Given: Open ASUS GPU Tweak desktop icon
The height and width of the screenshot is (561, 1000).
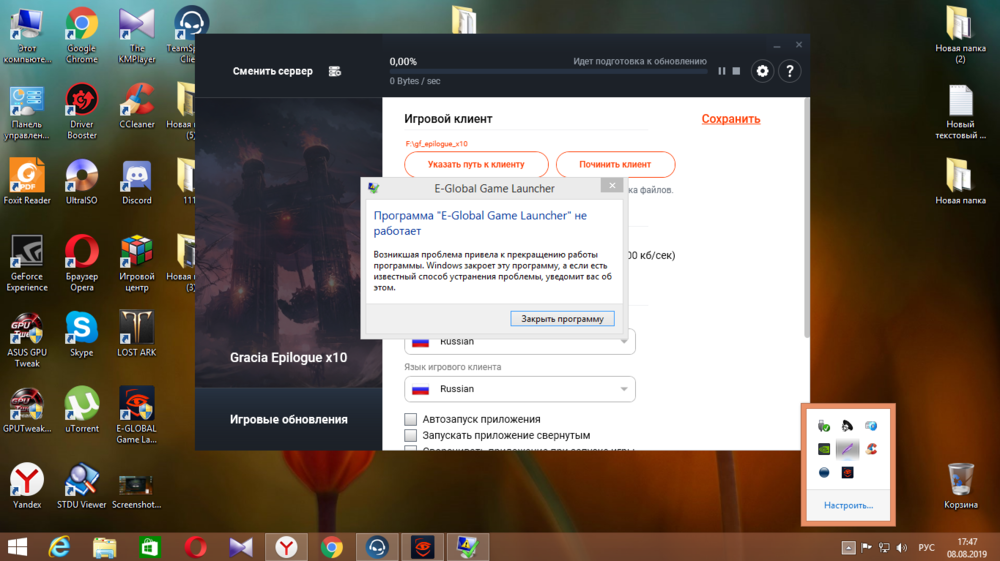Looking at the screenshot, I should [27, 340].
